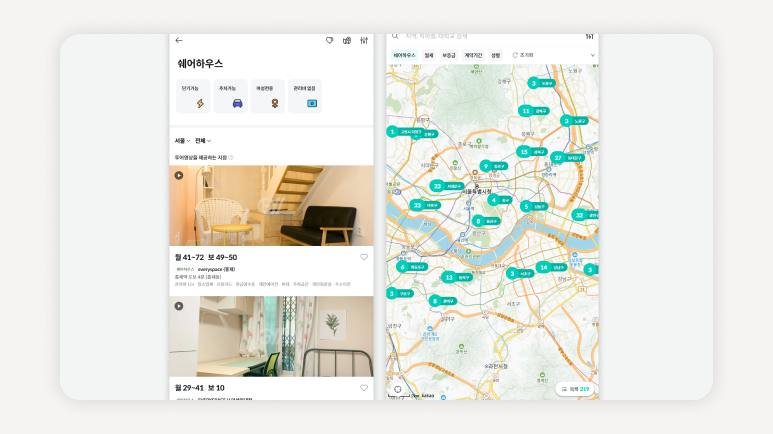Image resolution: width=773 pixels, height=434 pixels.
Task: Expand the 전체 district dropdown
Action: click(x=203, y=141)
